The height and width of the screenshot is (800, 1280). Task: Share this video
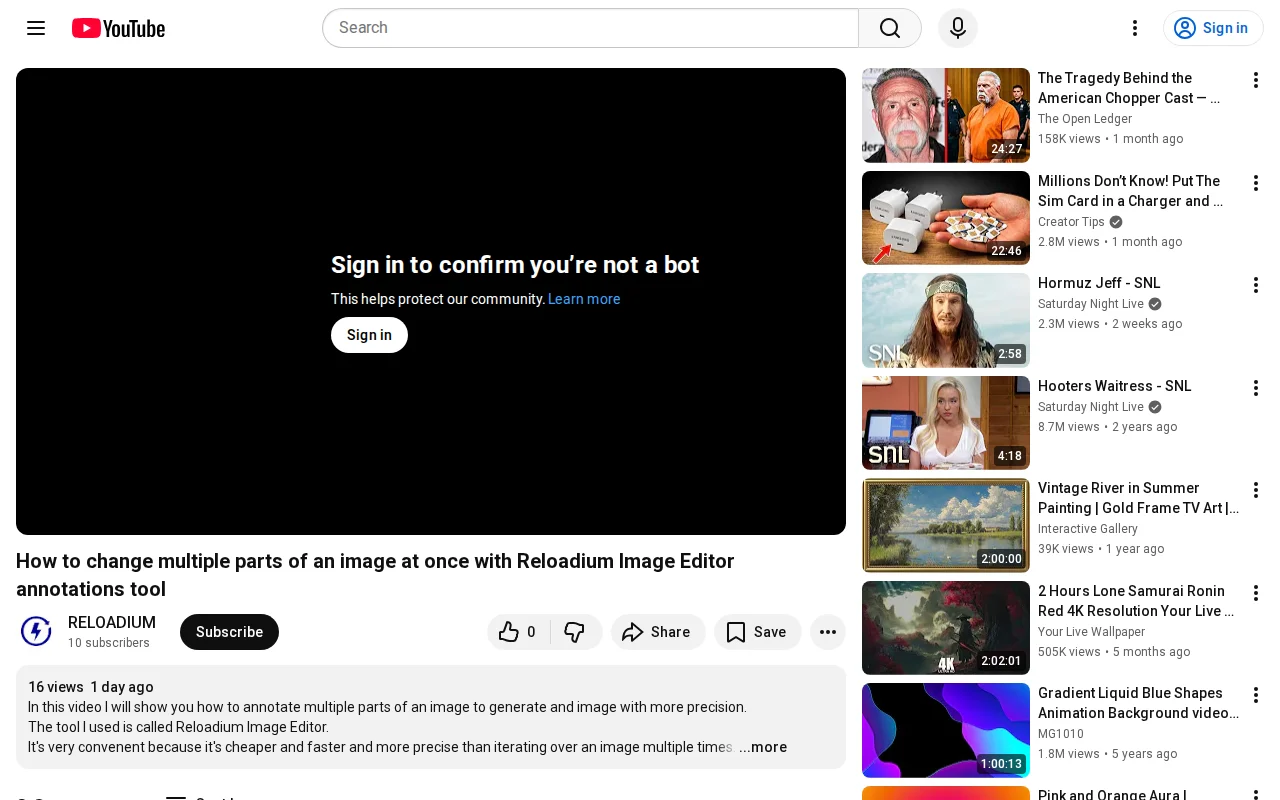(658, 632)
